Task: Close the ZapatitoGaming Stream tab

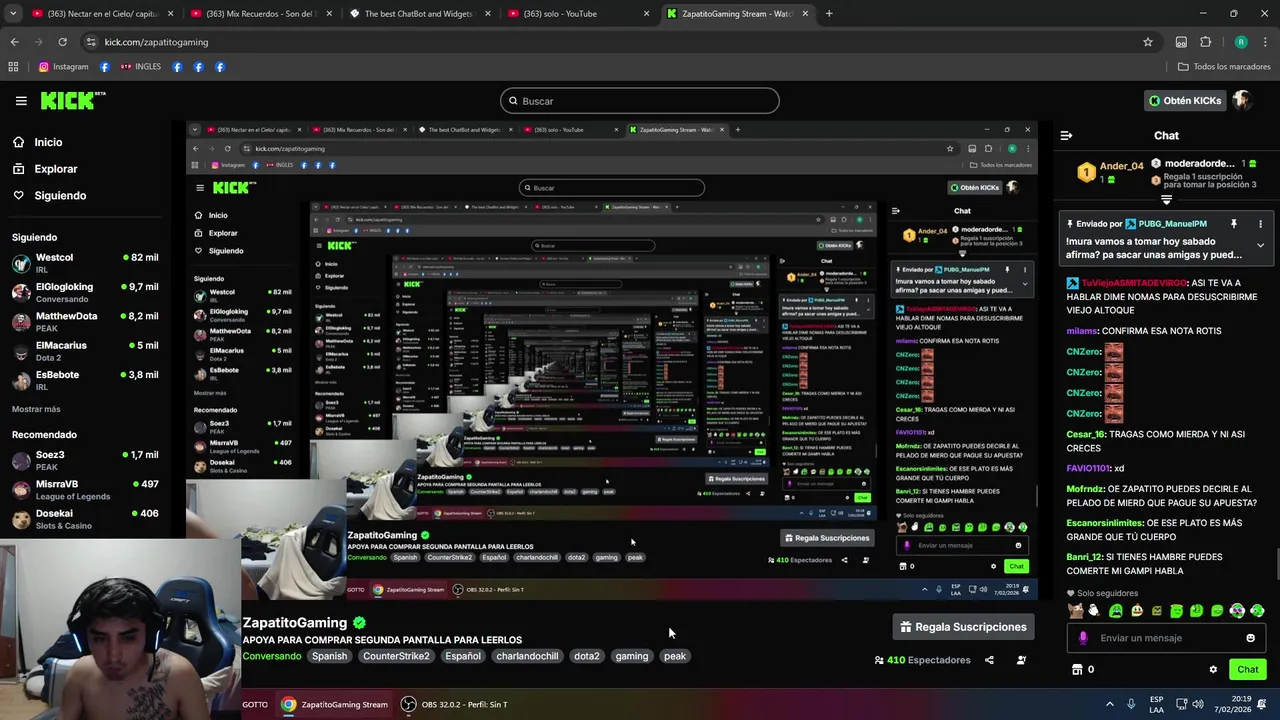Action: (x=805, y=14)
